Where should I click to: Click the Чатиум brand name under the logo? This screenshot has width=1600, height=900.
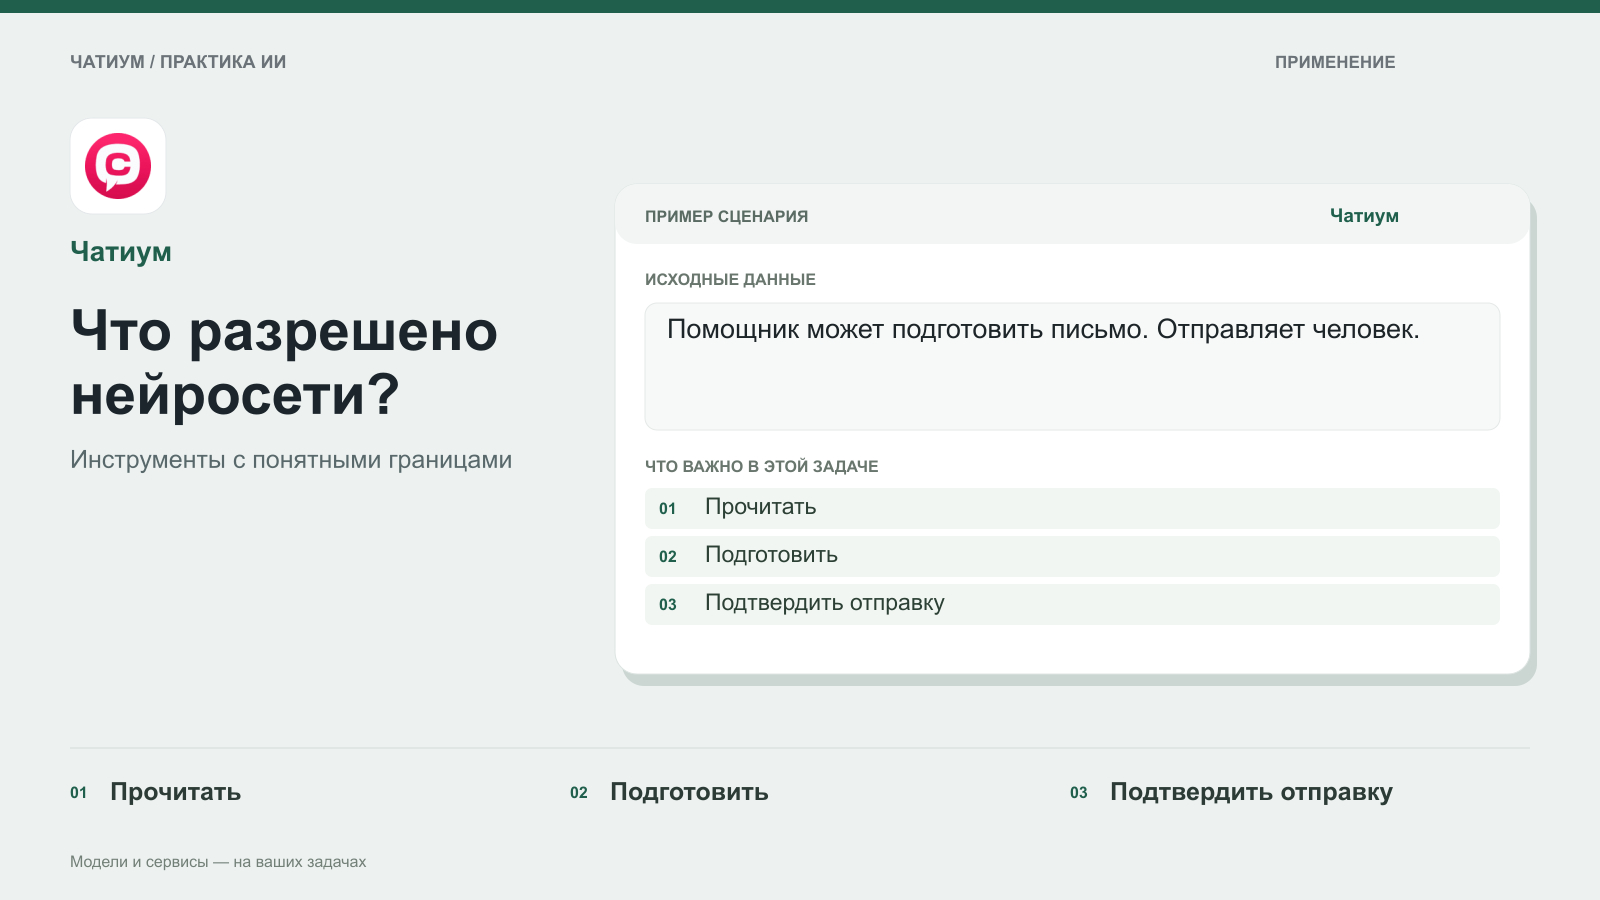pyautogui.click(x=121, y=252)
